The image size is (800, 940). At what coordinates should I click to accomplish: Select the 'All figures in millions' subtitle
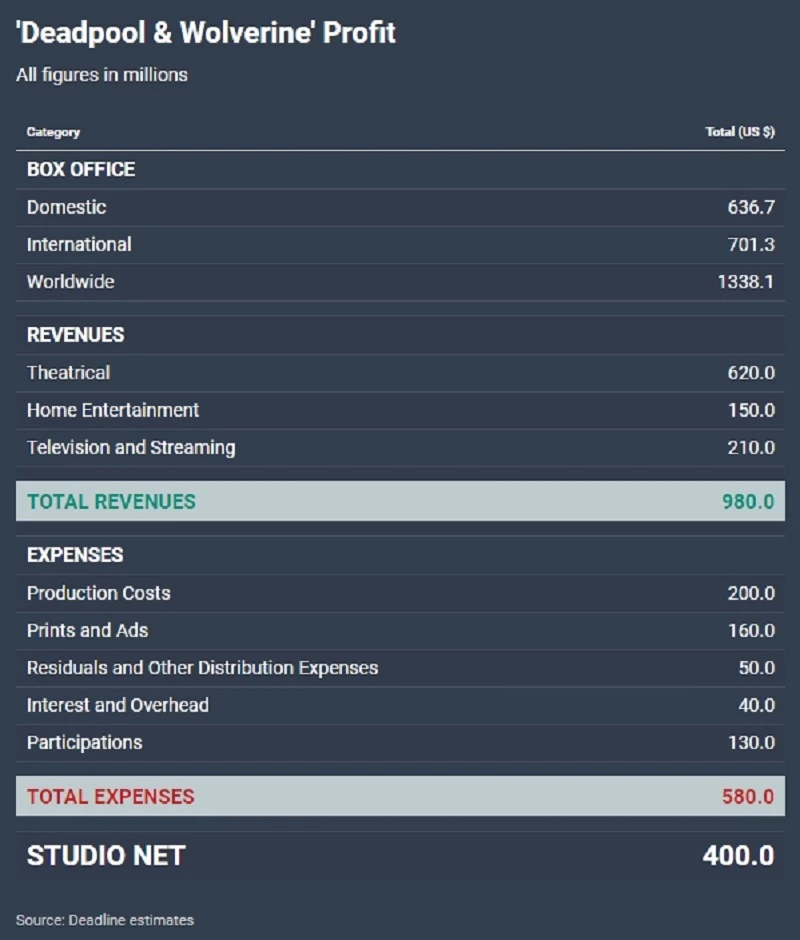tap(102, 75)
